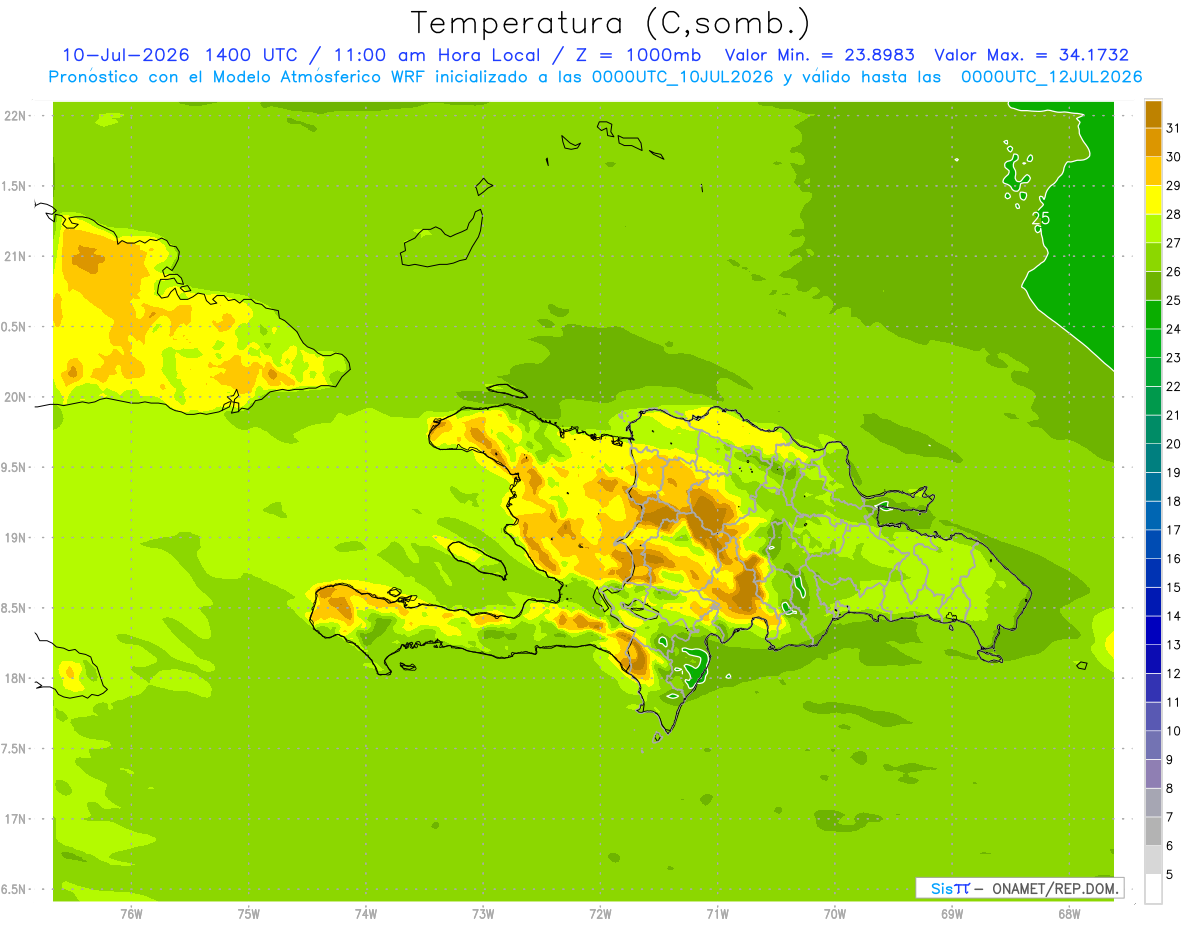Image resolution: width=1200 pixels, height=927 pixels.
Task: Click the "9.5N" latitude axis label
Action: tap(15, 467)
